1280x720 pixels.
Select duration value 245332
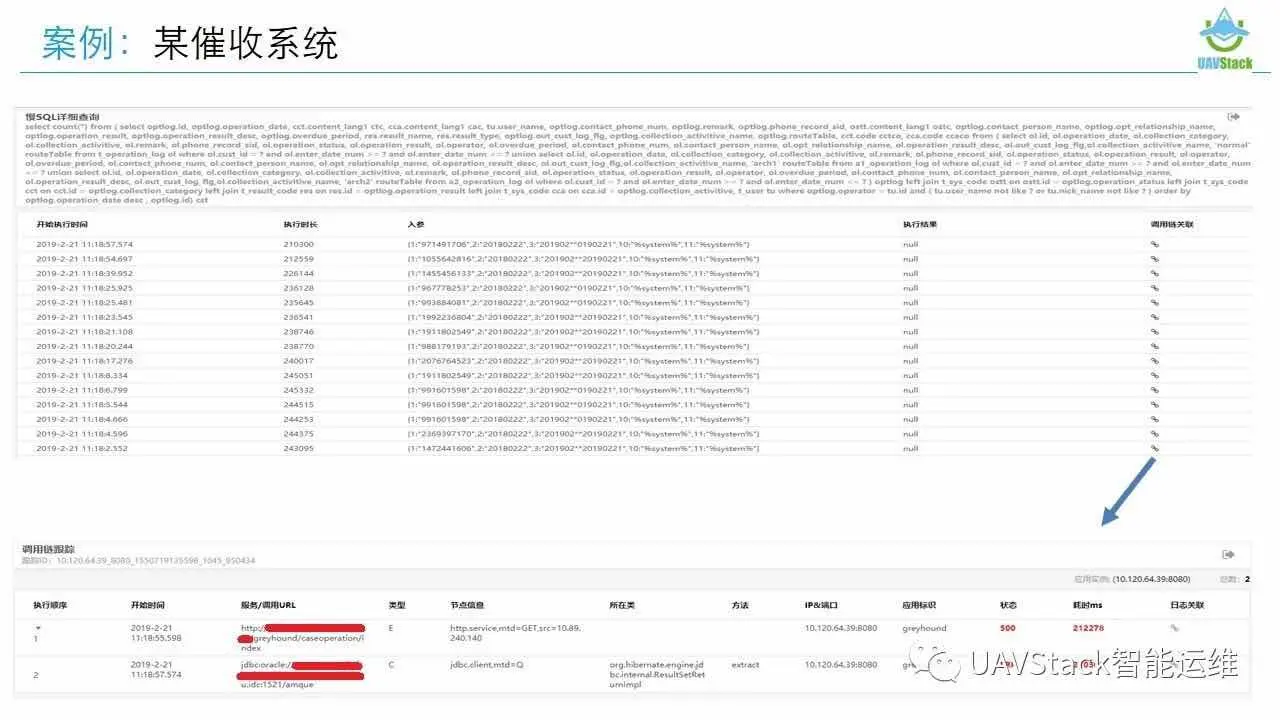click(x=299, y=390)
